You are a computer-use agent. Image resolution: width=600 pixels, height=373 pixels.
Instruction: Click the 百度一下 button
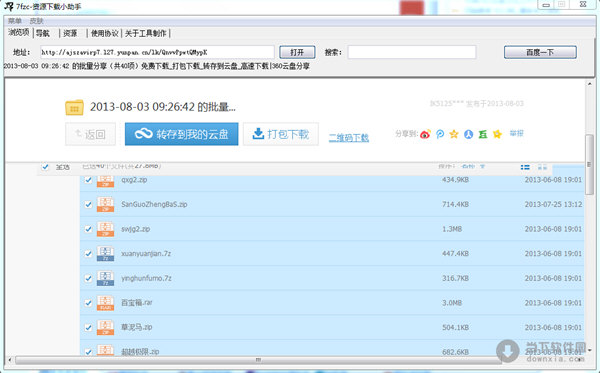[540, 52]
